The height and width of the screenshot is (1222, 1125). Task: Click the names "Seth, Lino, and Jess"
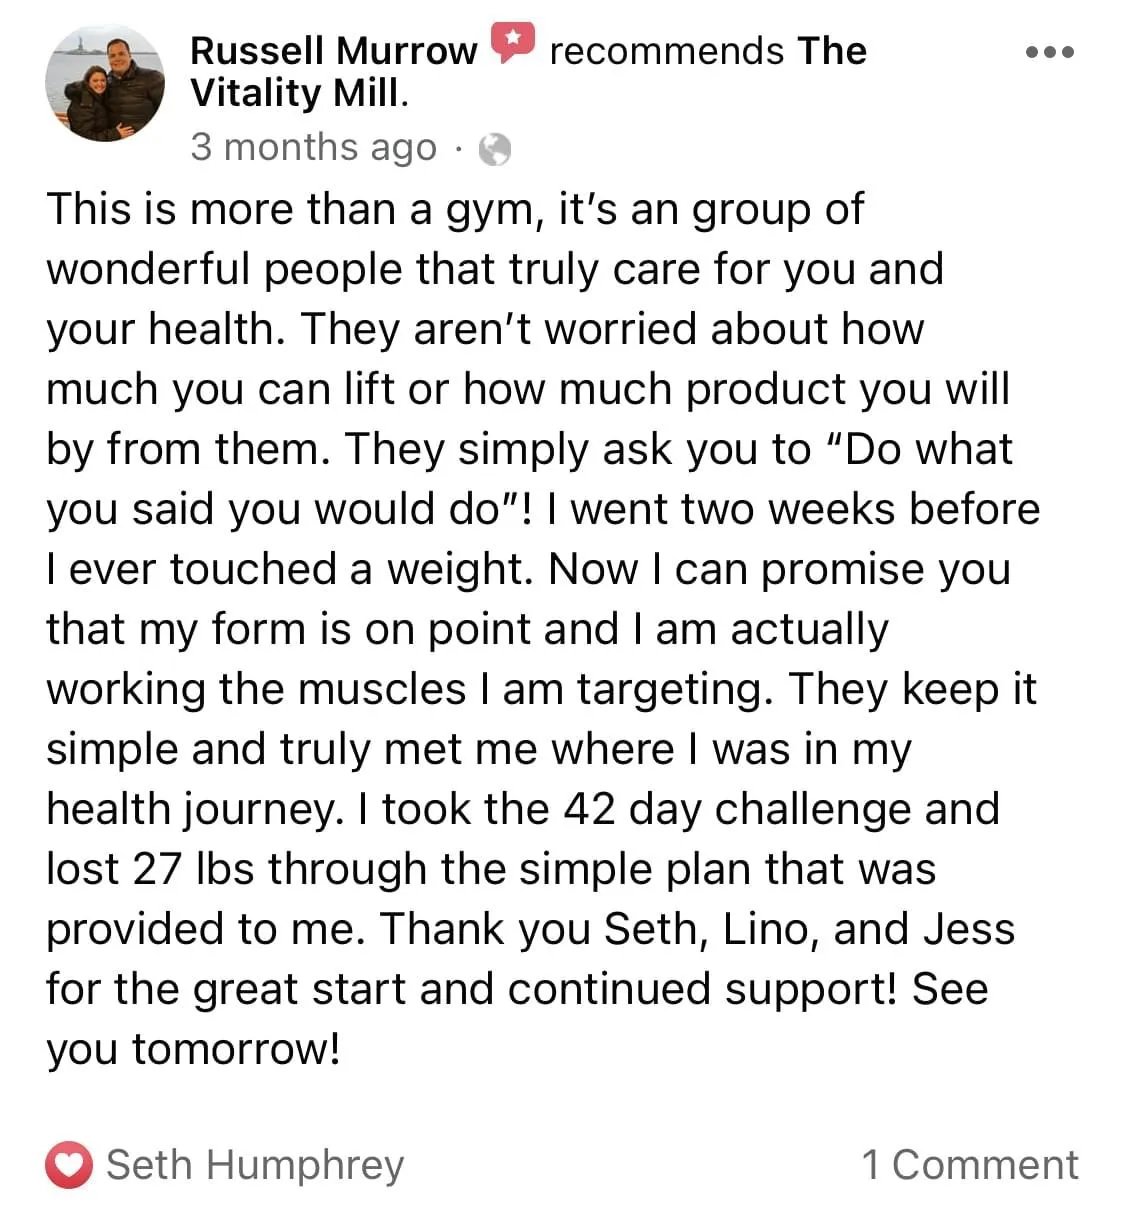click(810, 929)
